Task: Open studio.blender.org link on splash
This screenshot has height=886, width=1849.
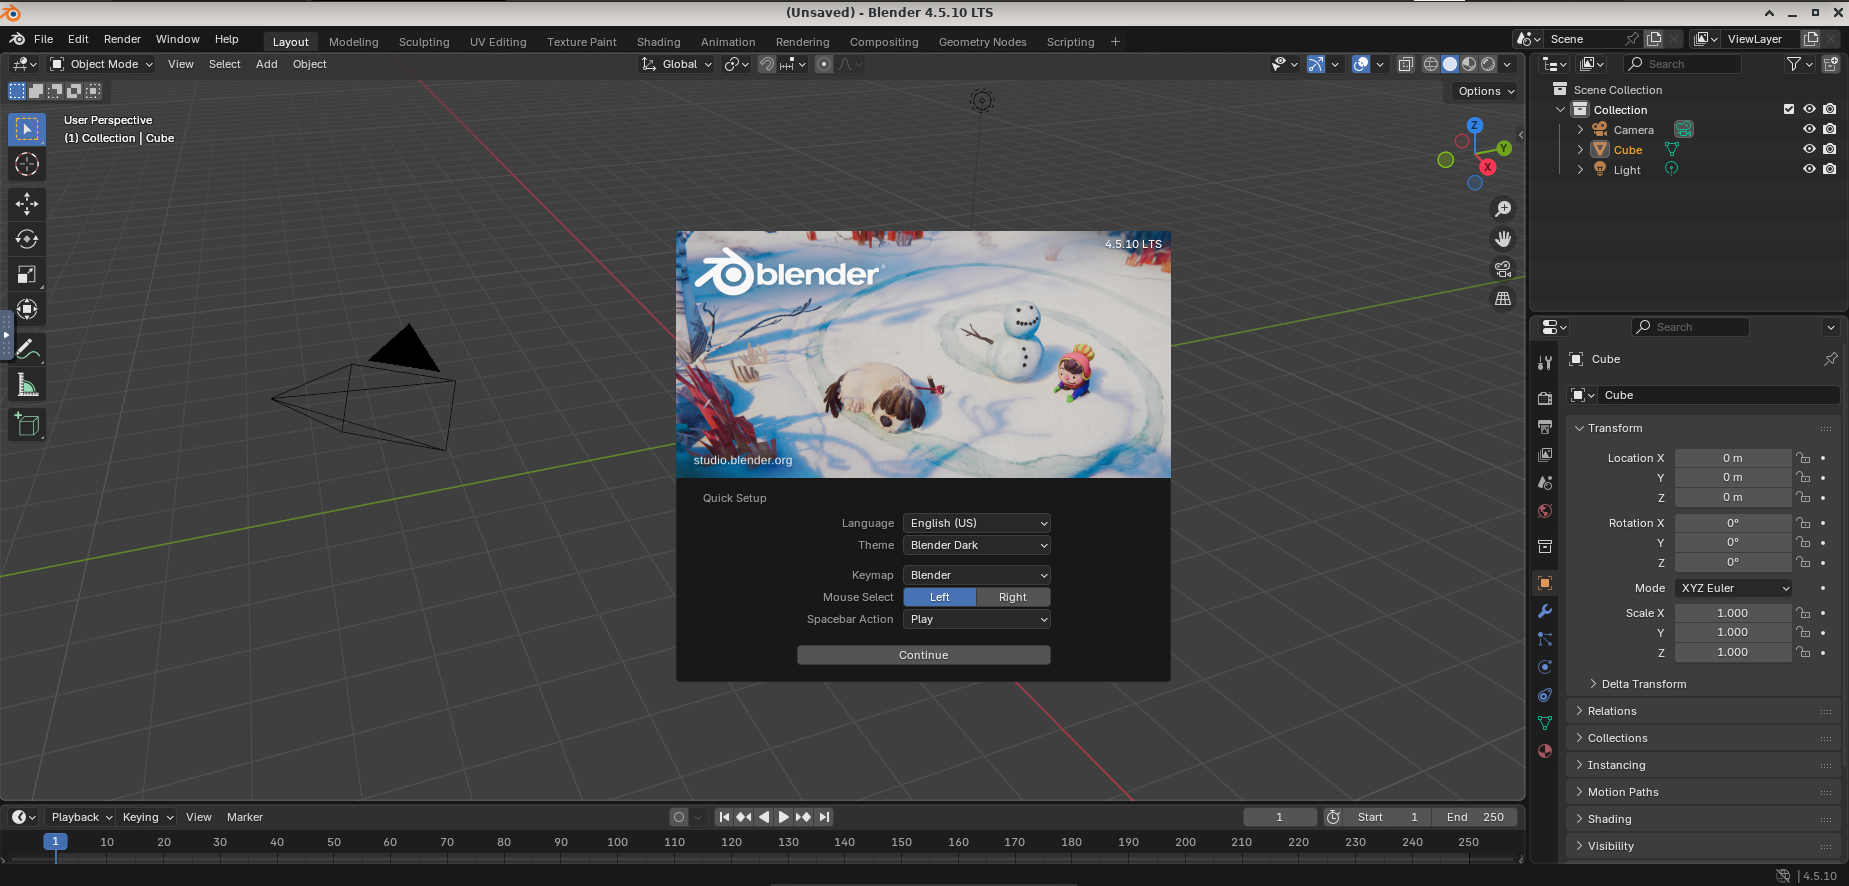Action: tap(743, 460)
